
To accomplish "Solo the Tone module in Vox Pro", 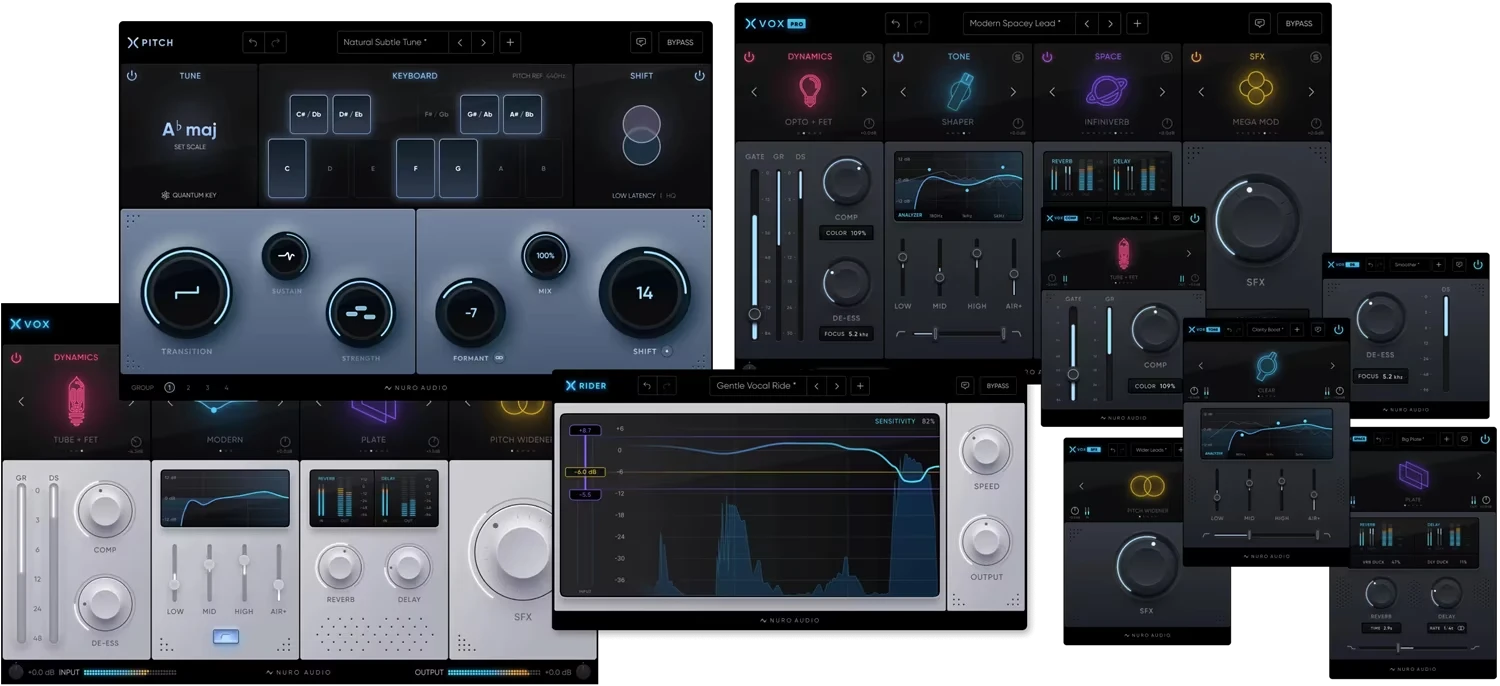I will (1017, 57).
